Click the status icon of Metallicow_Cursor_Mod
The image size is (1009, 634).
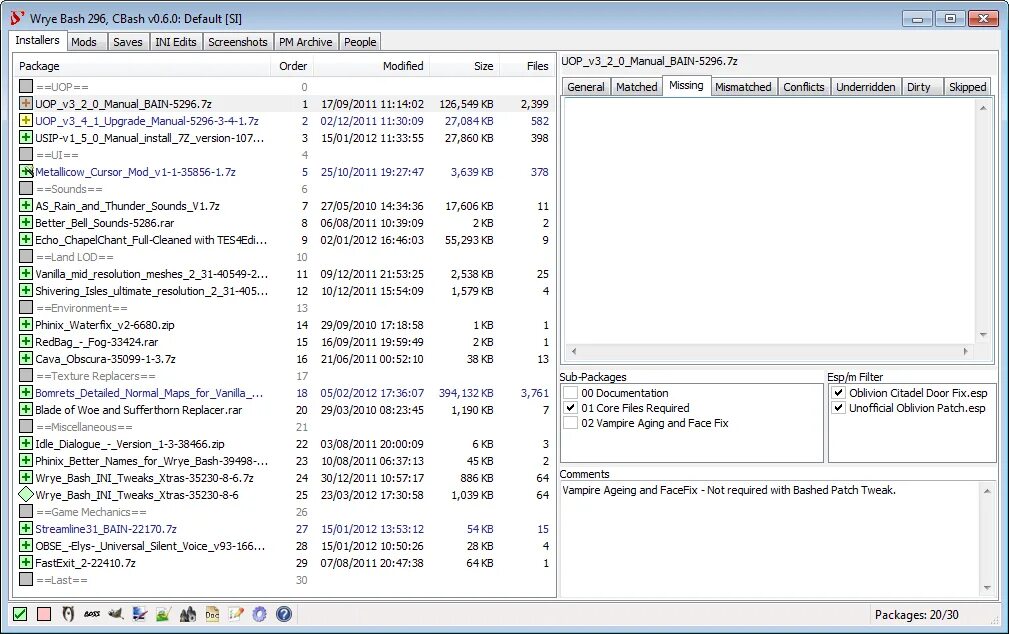pos(26,171)
